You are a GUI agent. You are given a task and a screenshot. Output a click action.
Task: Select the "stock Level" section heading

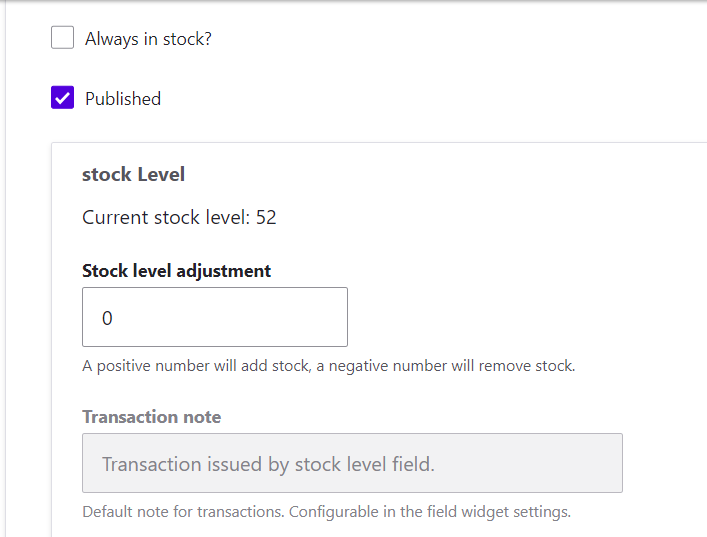(x=133, y=174)
